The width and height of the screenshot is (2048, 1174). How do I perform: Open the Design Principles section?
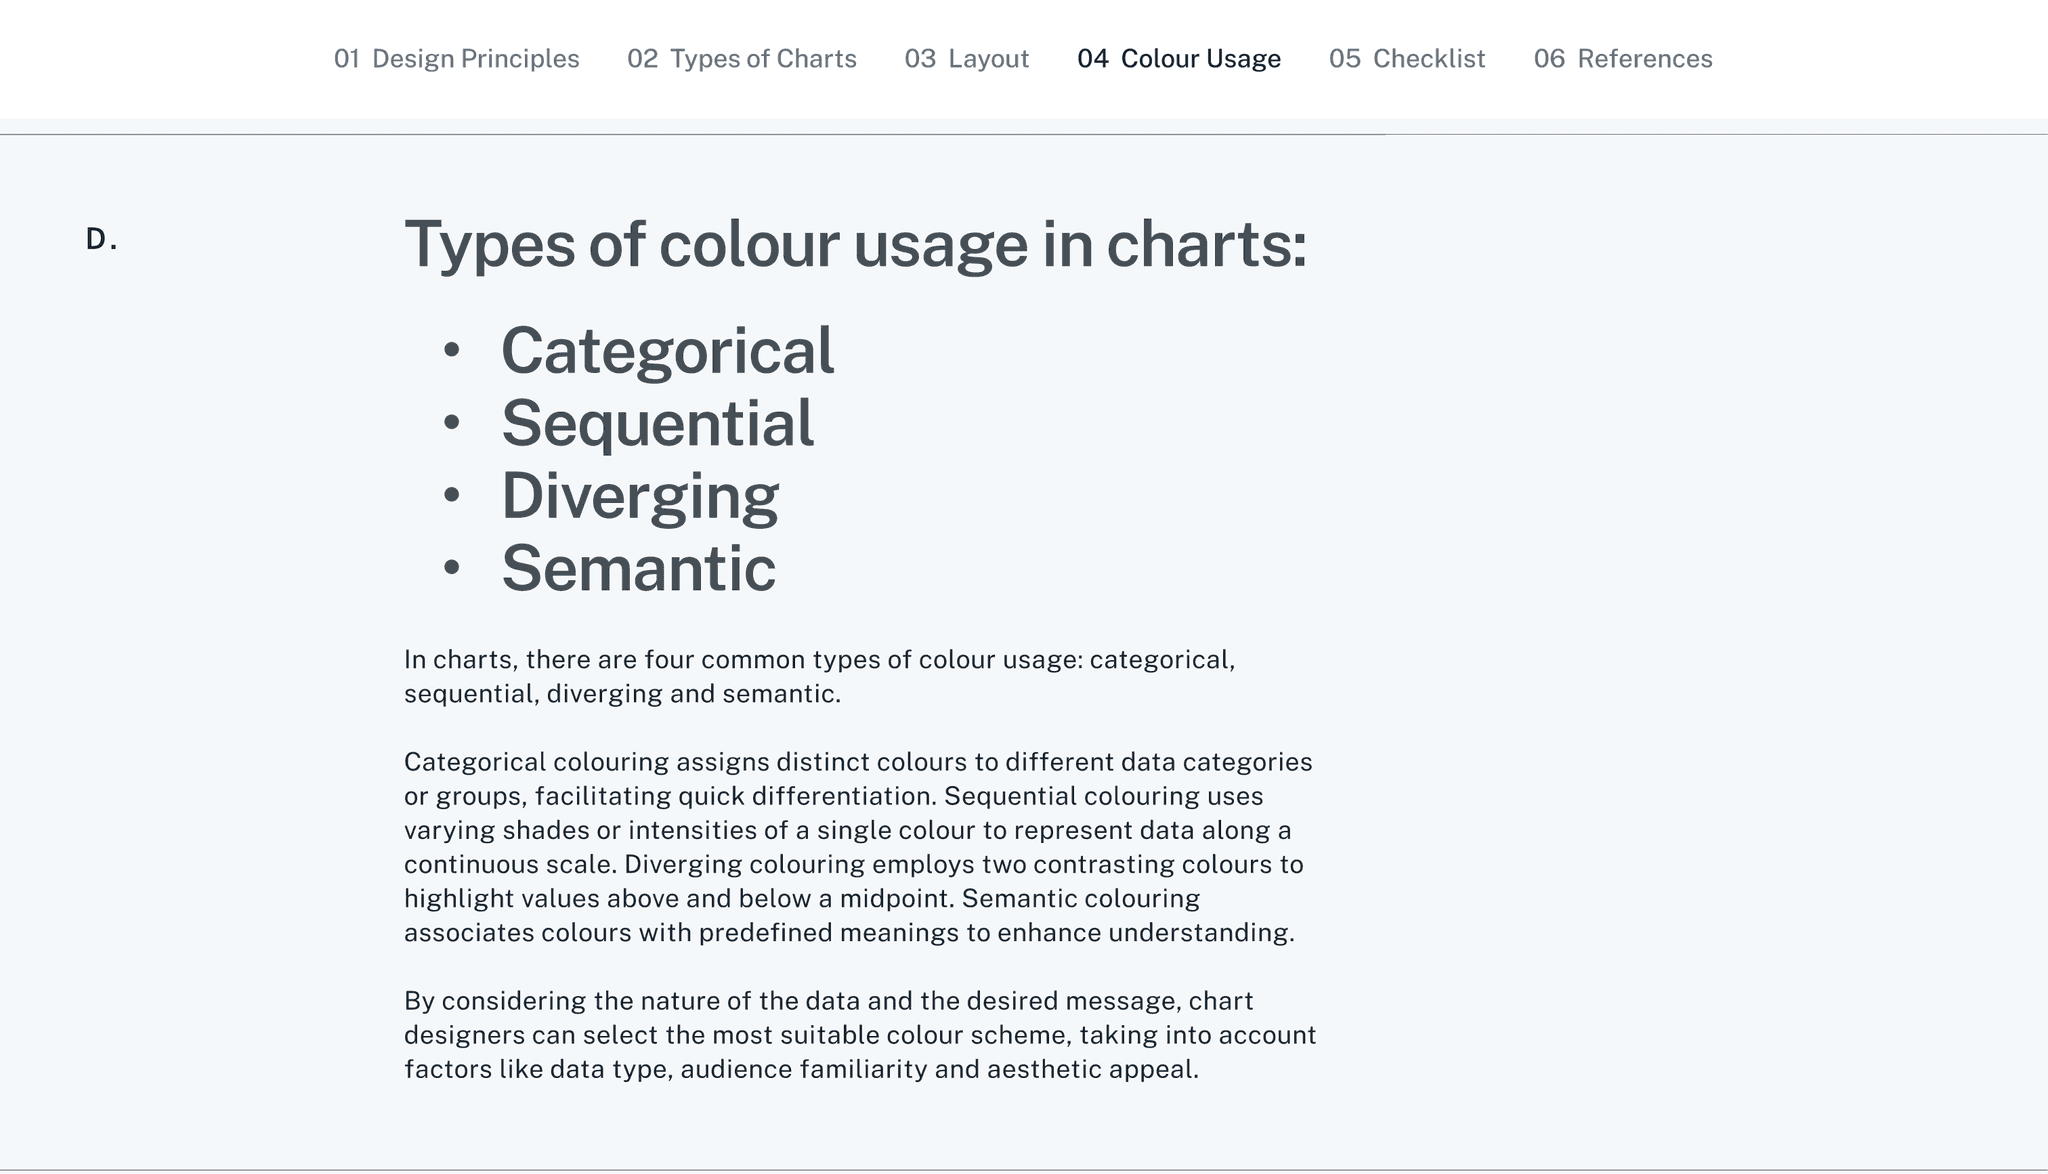(x=456, y=59)
